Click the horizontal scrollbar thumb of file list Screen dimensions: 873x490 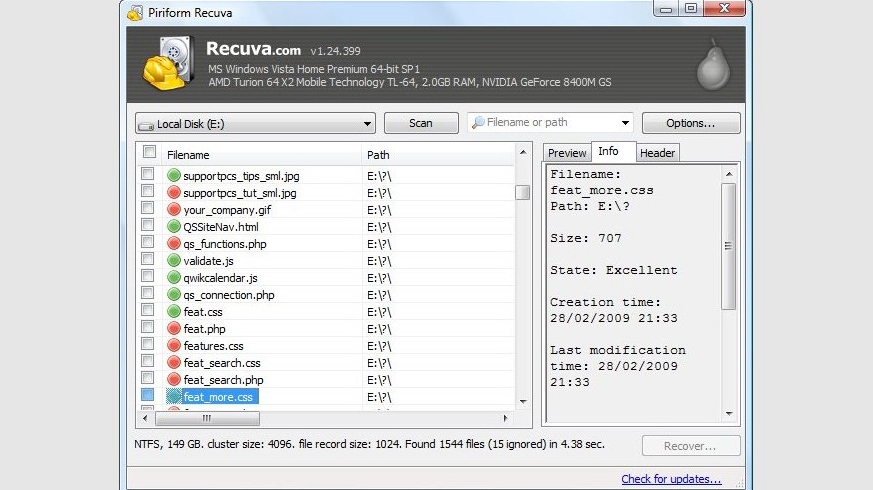coord(207,418)
